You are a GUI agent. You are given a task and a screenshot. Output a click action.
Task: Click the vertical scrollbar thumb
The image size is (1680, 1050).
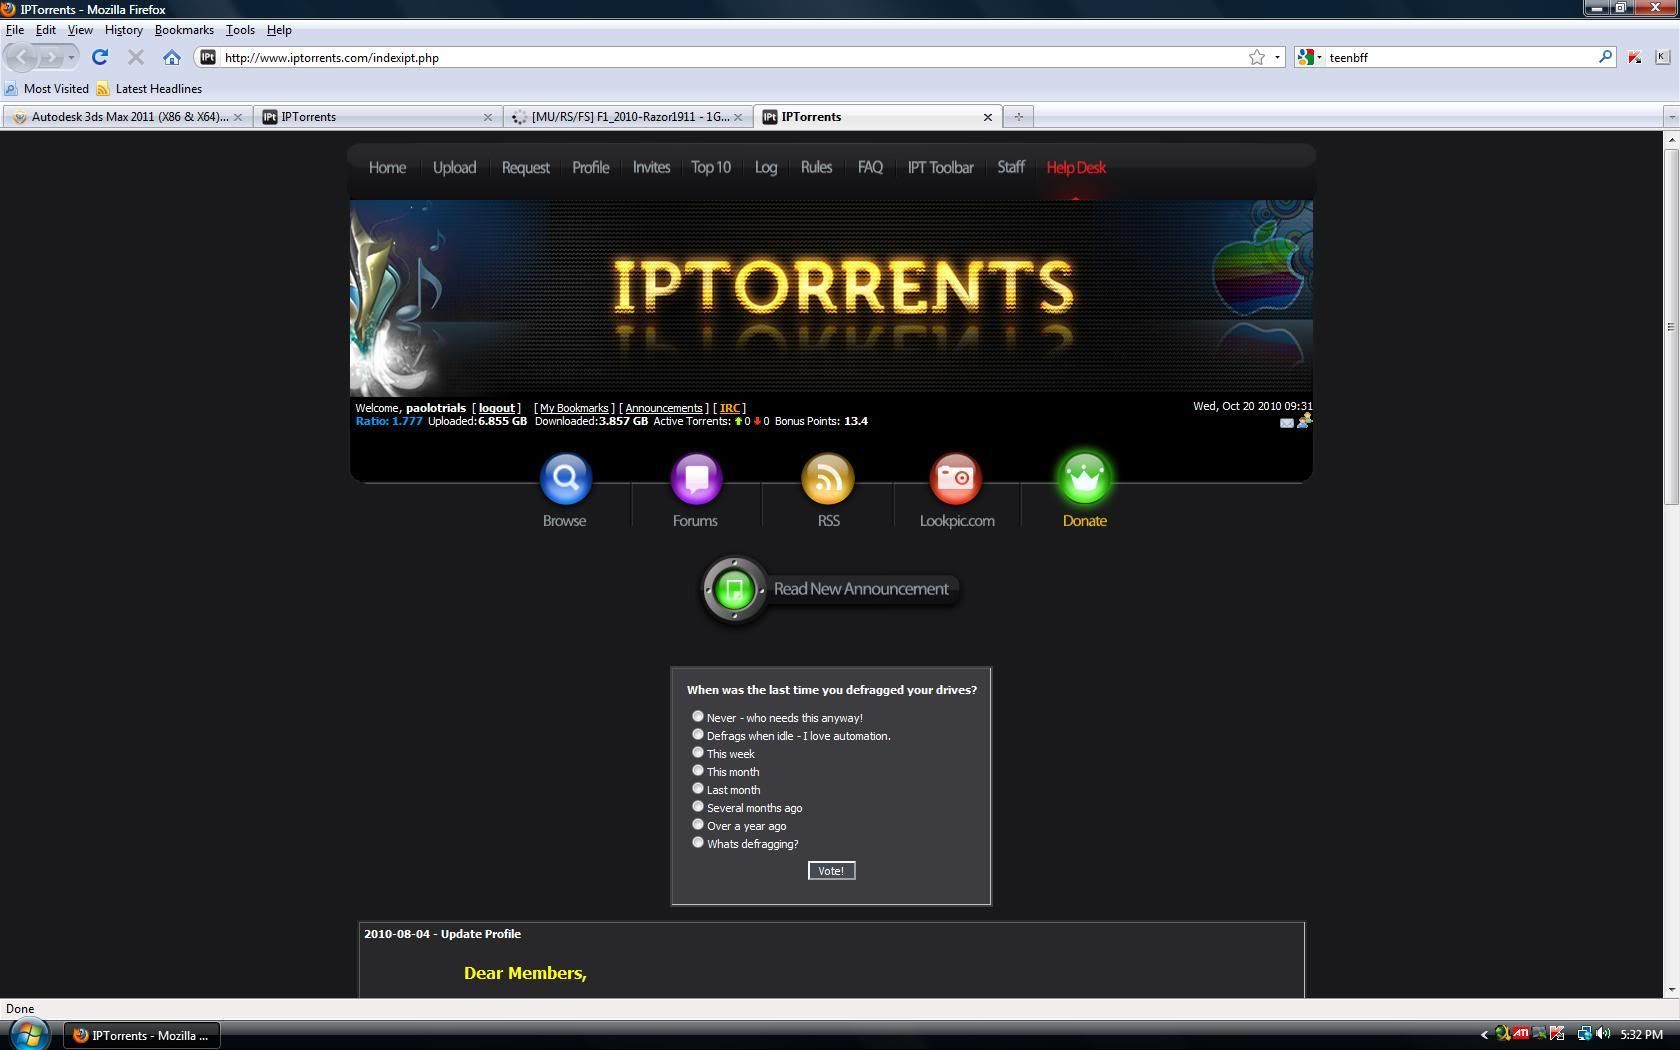[x=1671, y=326]
